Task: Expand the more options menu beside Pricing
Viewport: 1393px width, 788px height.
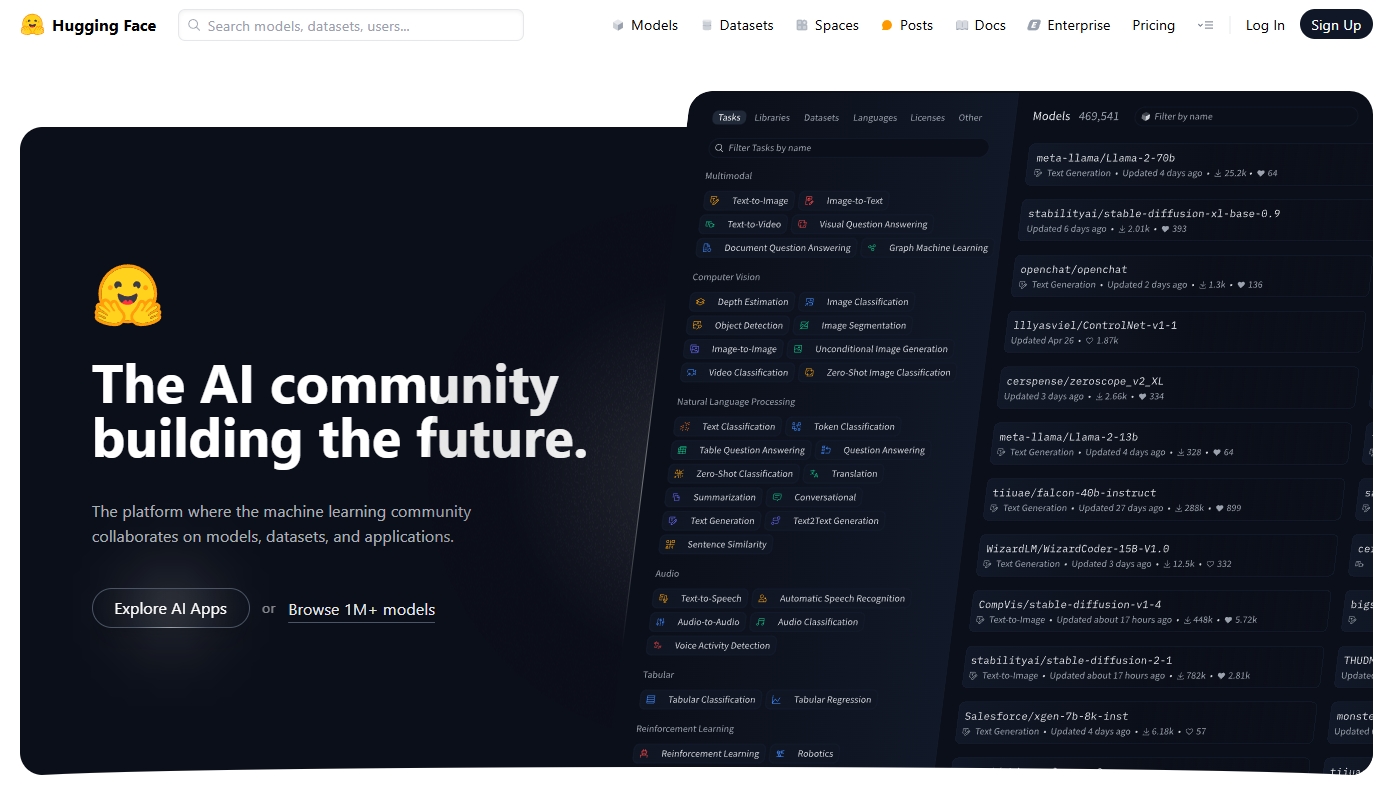Action: [x=1205, y=25]
